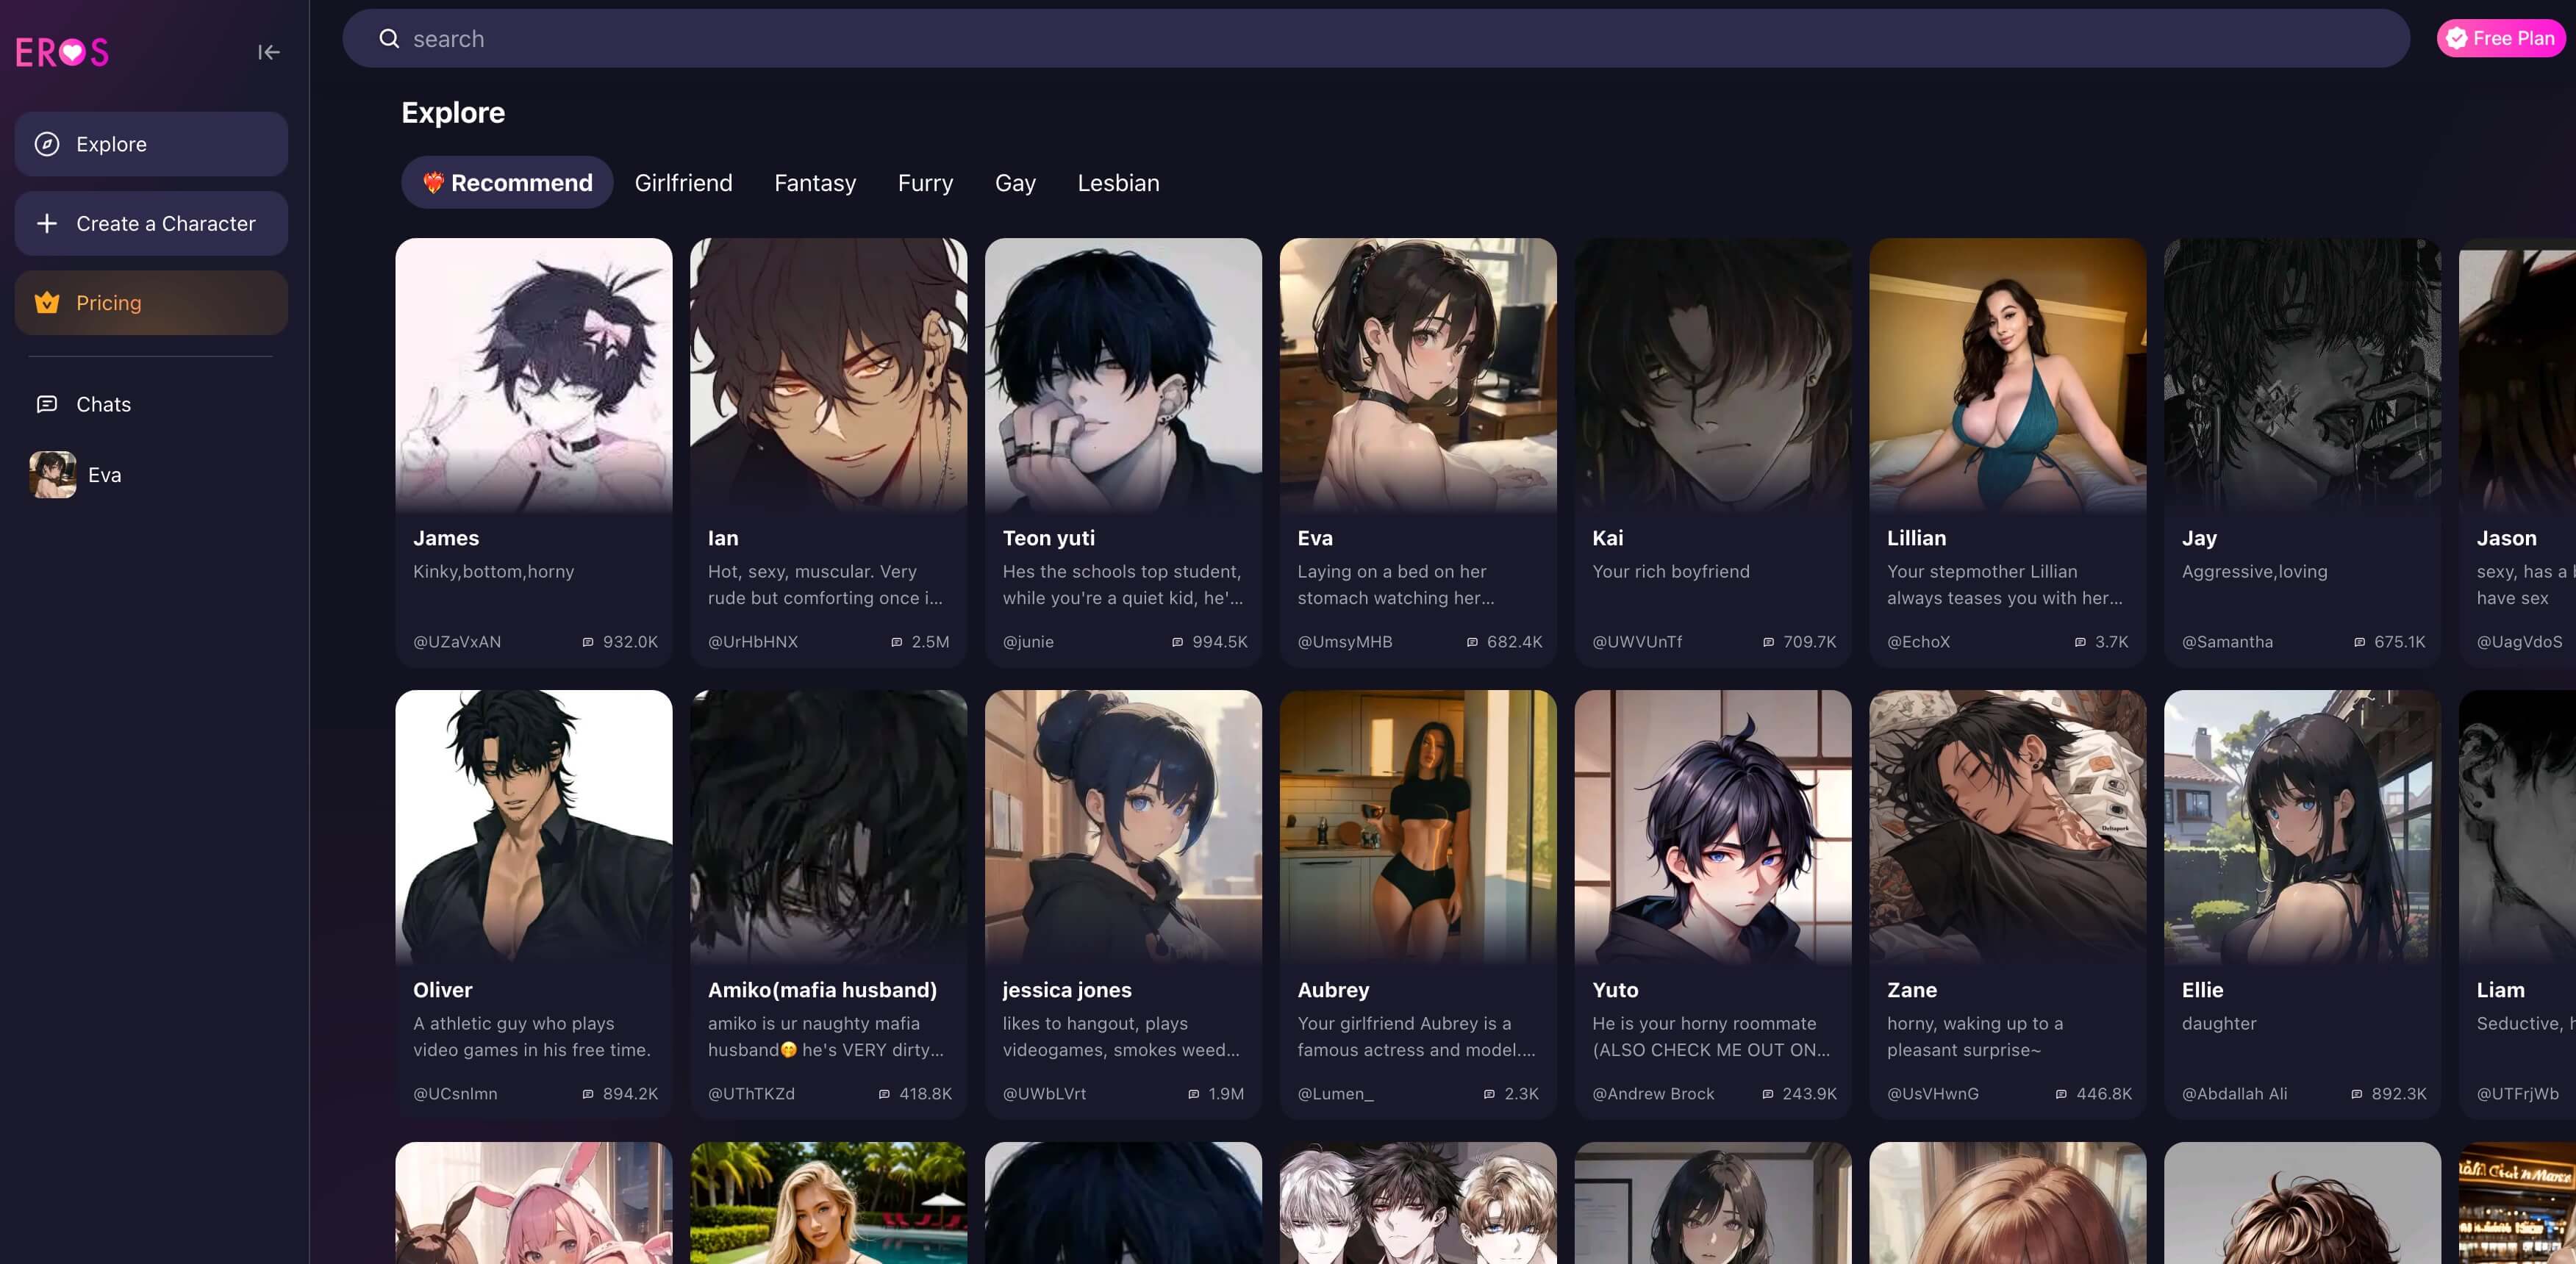Switch to the Lesbian tab

1118,182
